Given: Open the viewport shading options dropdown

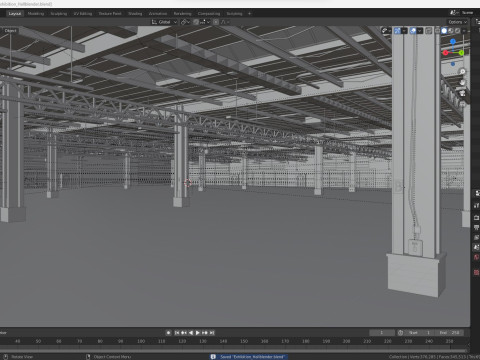Looking at the screenshot, I should coord(464,31).
